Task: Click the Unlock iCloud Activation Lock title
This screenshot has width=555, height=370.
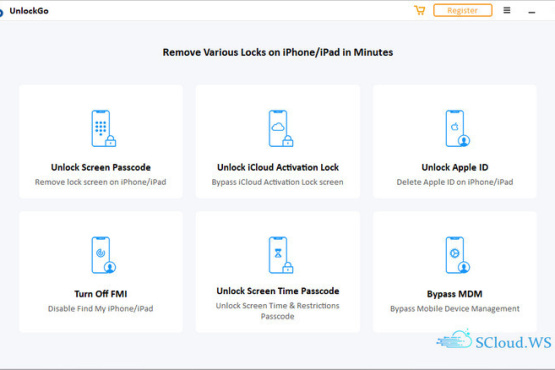Action: (278, 167)
